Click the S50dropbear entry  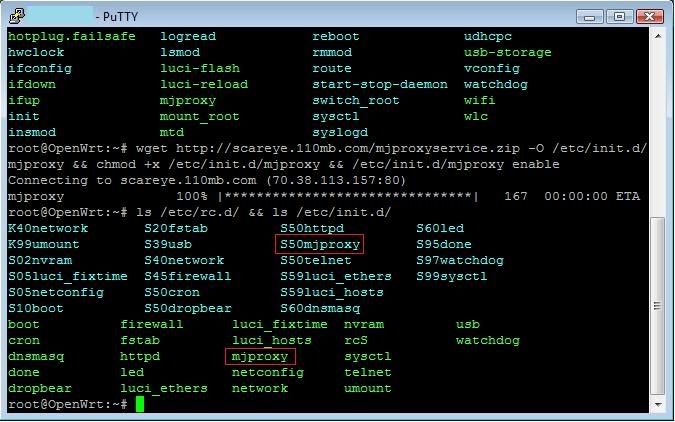pyautogui.click(x=188, y=308)
